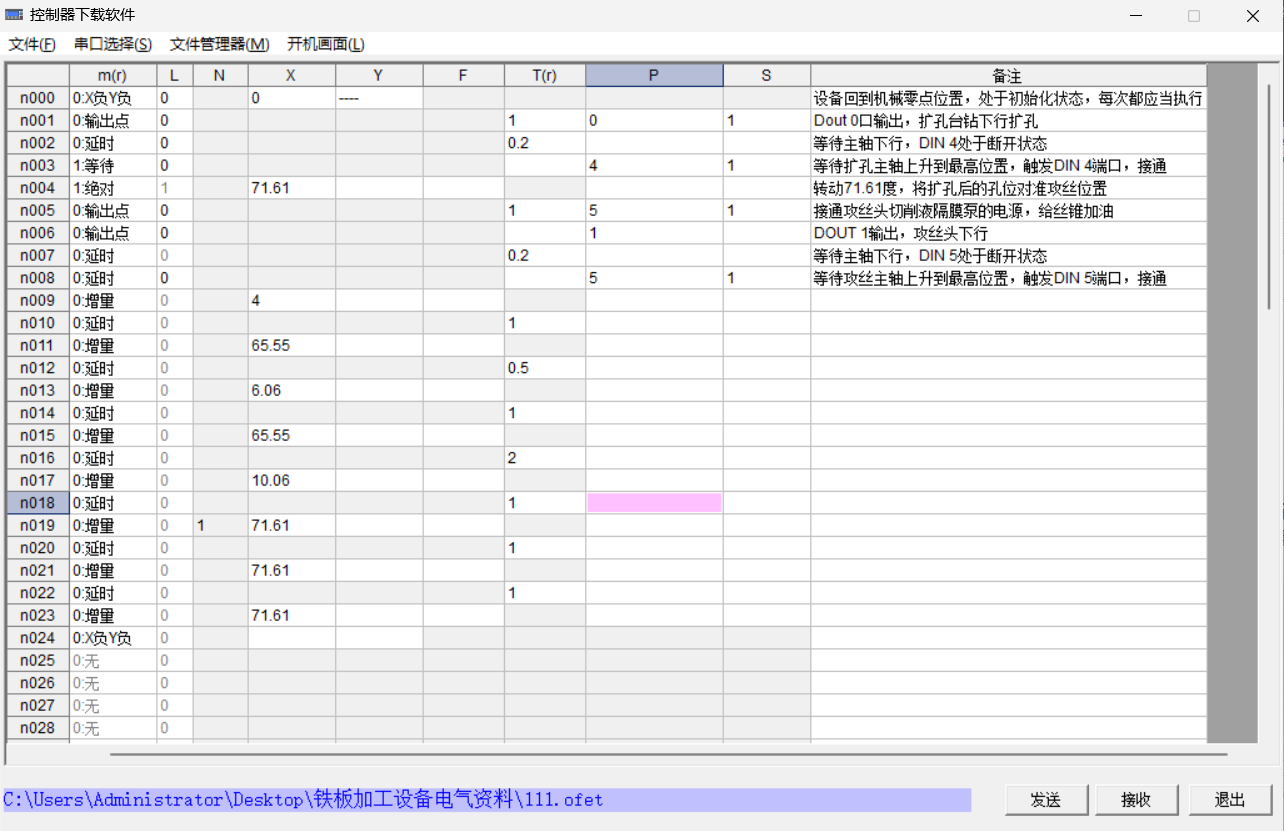This screenshot has height=831, width=1284.
Task: Click the 备注 column header
Action: click(1008, 75)
